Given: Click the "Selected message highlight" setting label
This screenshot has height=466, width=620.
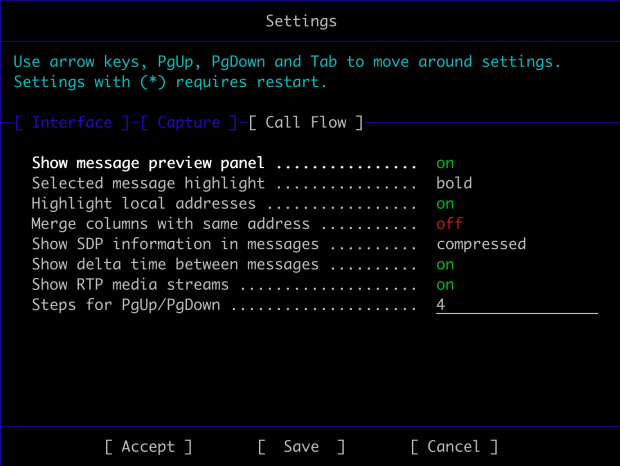Looking at the screenshot, I should [148, 184].
